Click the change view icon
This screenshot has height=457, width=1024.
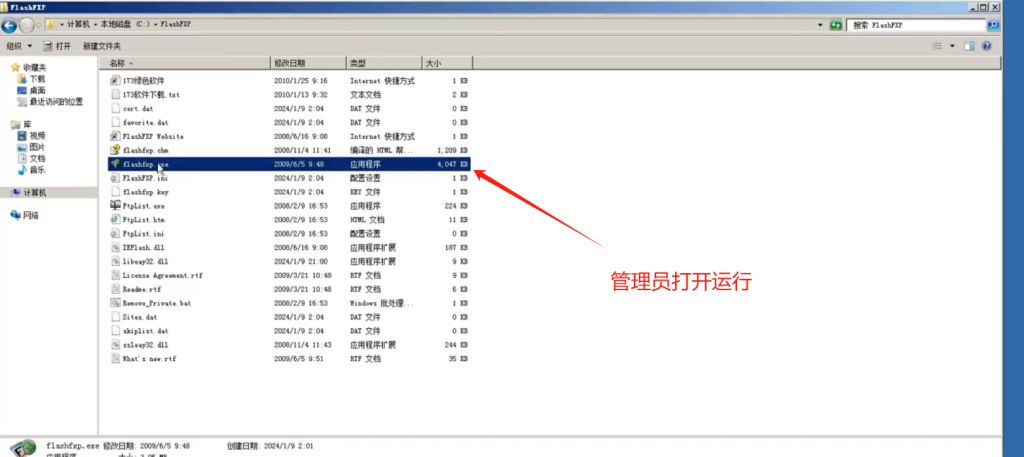[x=938, y=46]
